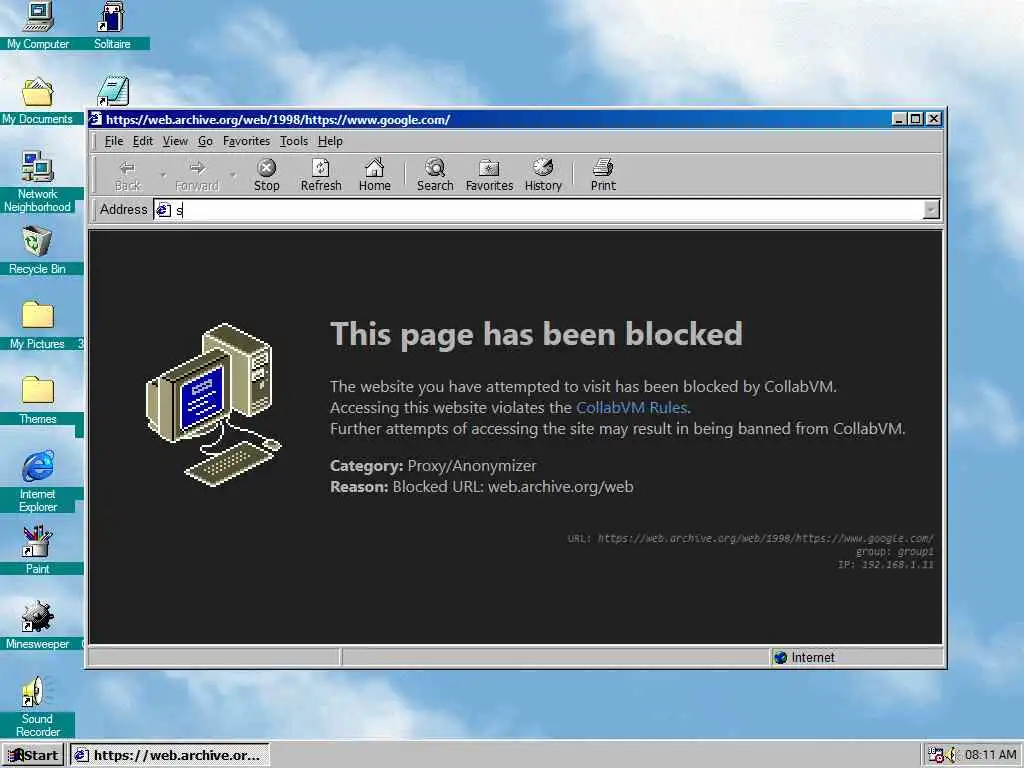Click the web.archive.org taskbar button
This screenshot has width=1024, height=768.
point(169,755)
